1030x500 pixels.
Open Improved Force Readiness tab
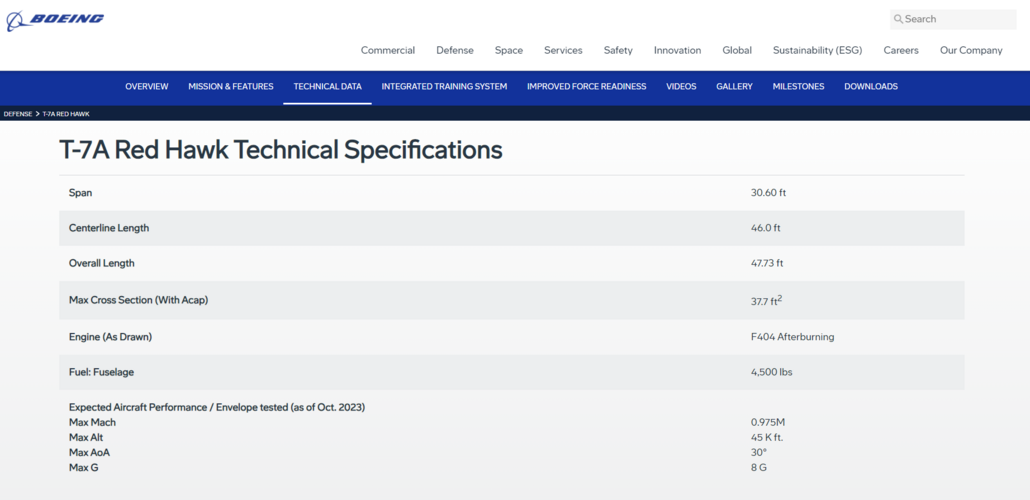[x=587, y=87]
